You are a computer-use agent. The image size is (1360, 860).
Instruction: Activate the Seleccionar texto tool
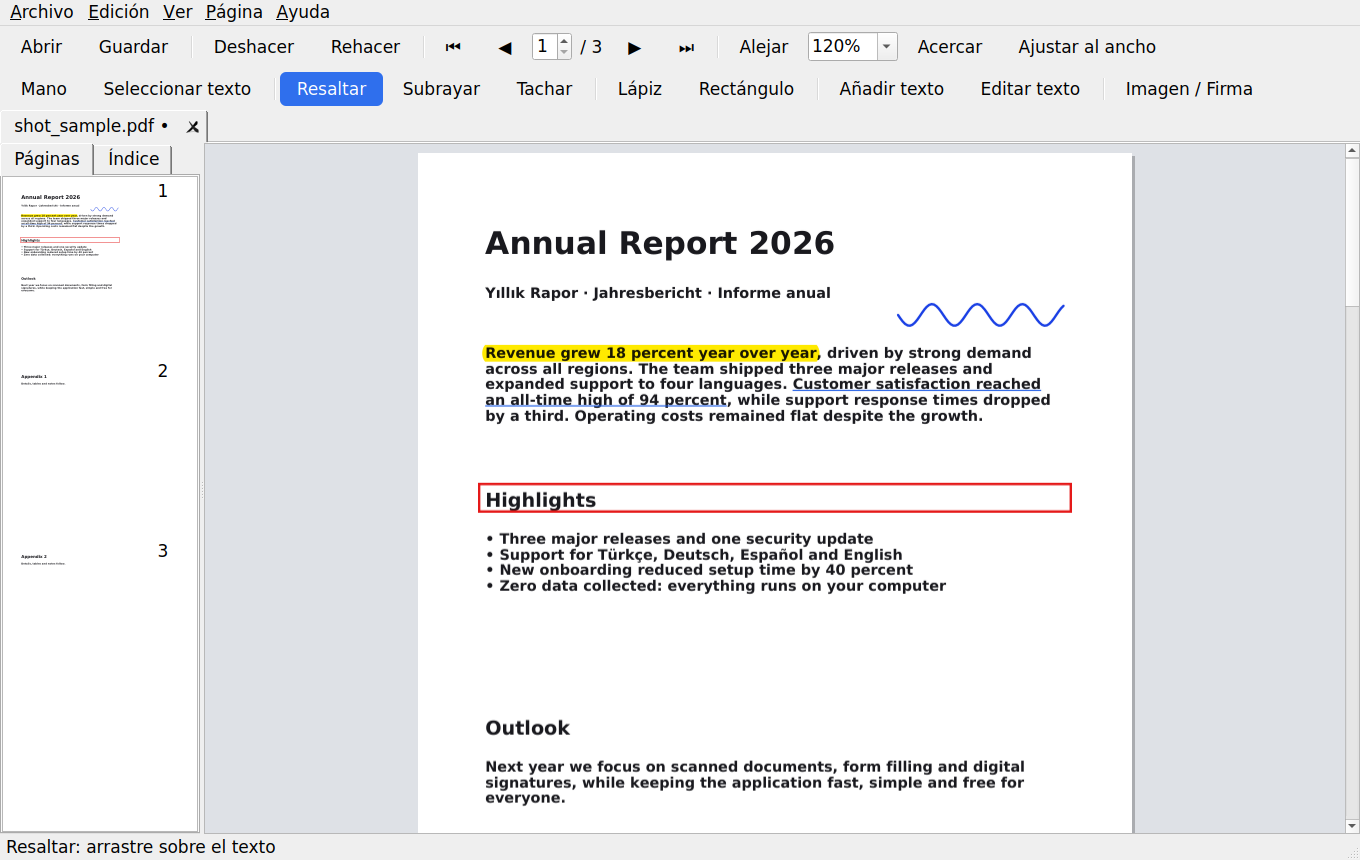(177, 89)
